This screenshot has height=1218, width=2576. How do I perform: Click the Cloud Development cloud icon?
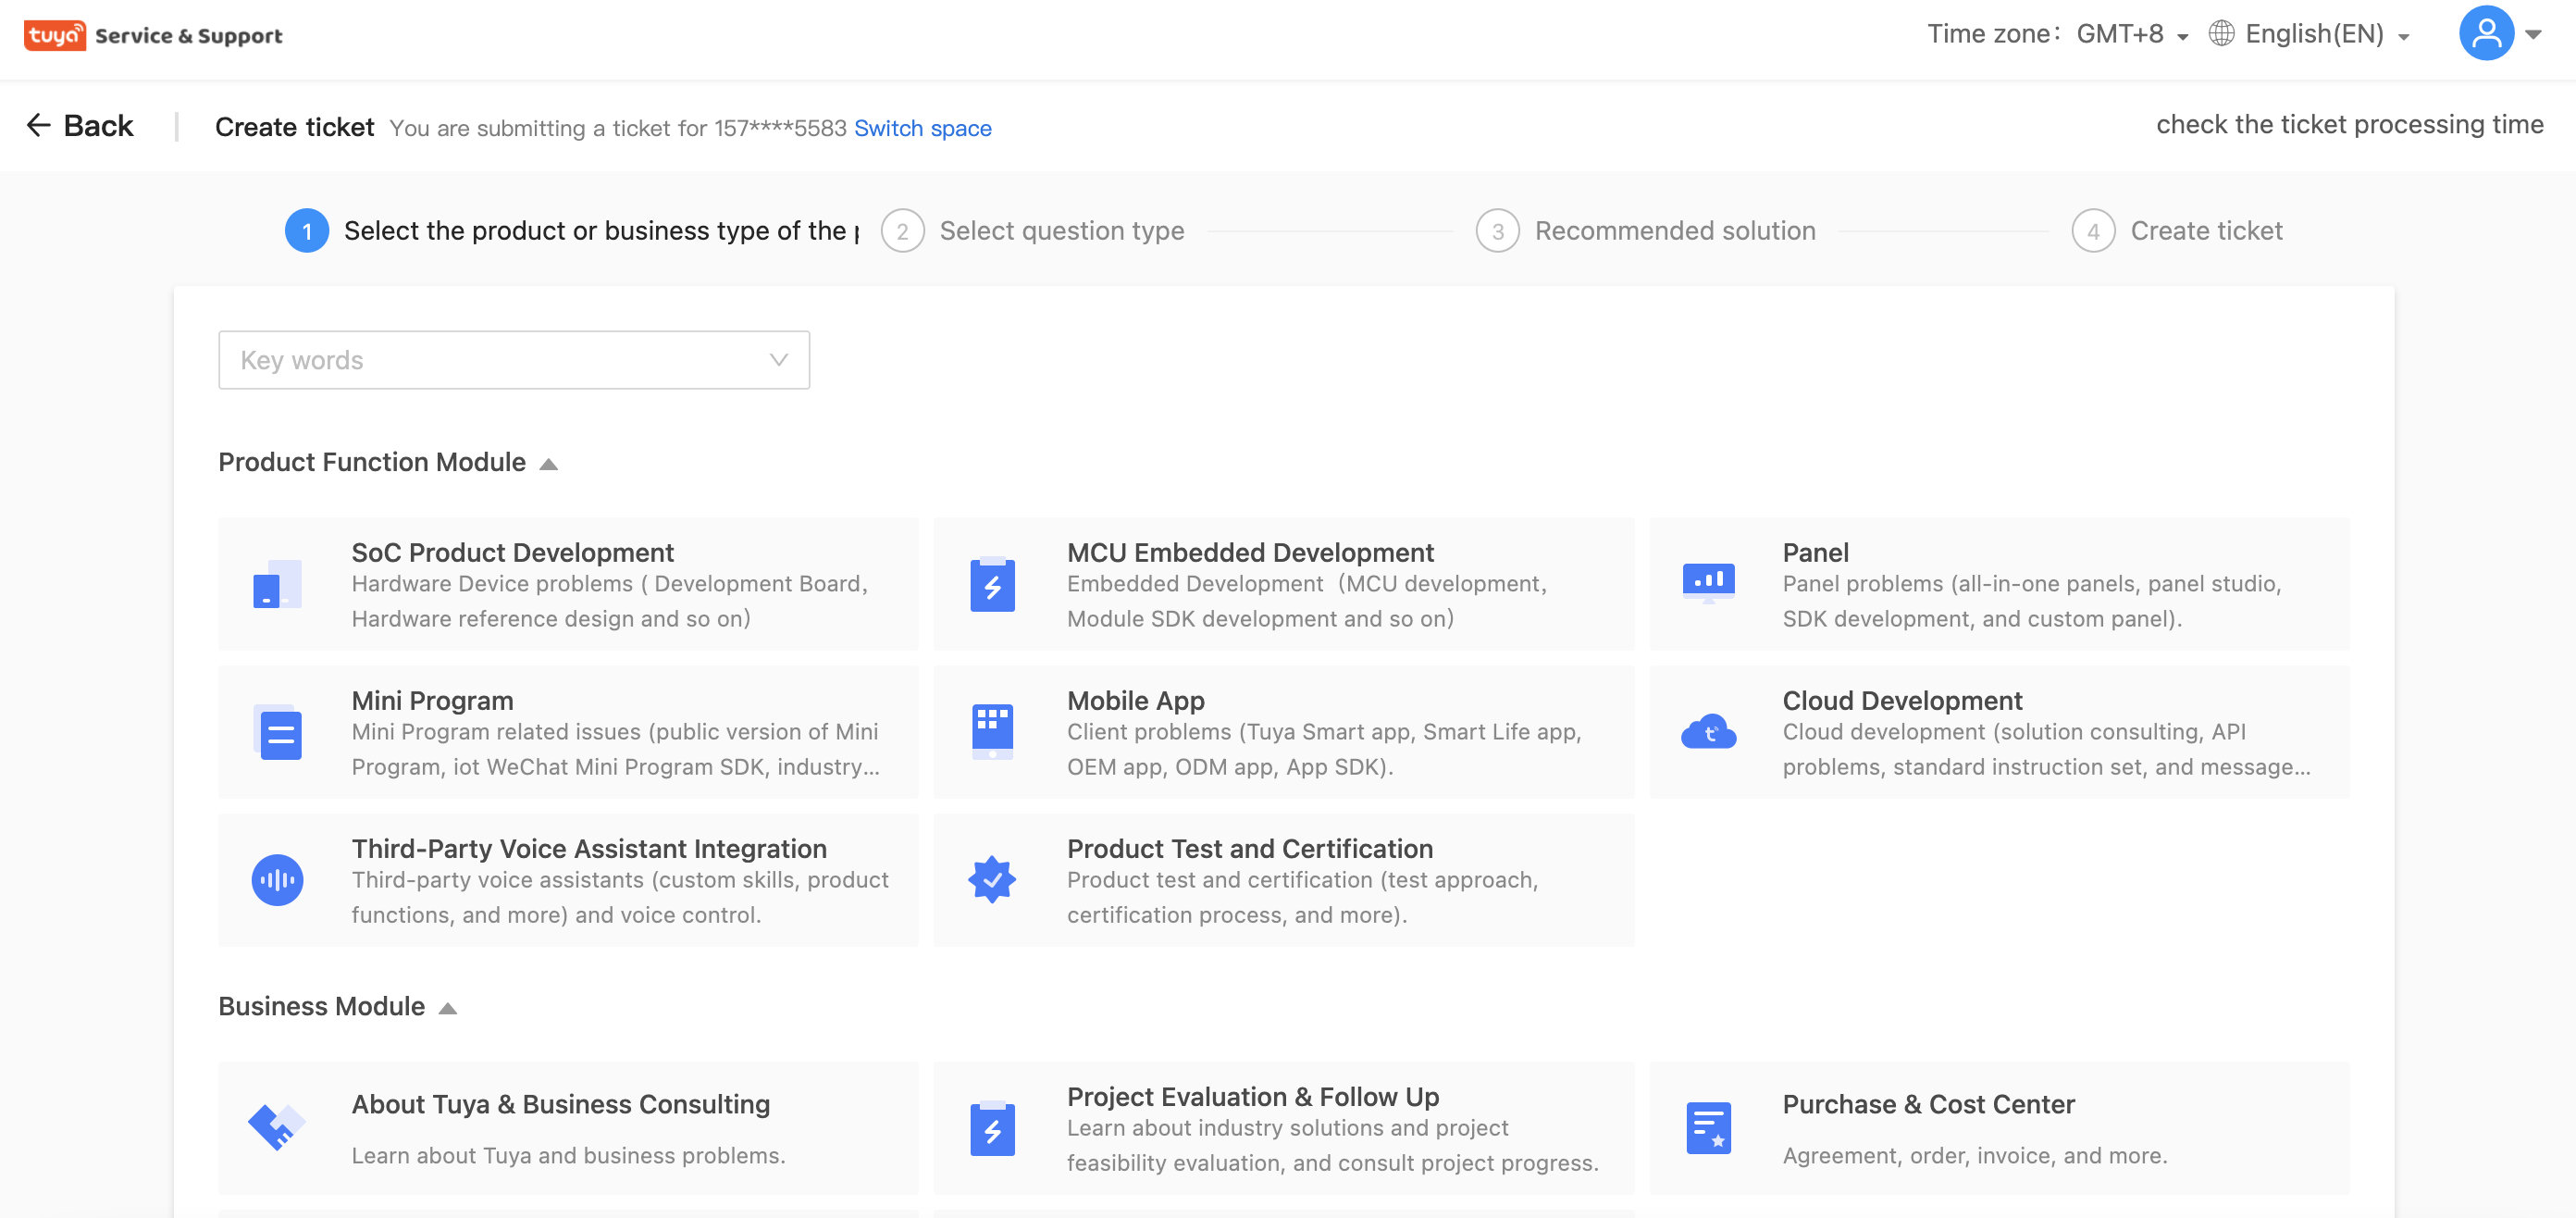1708,732
